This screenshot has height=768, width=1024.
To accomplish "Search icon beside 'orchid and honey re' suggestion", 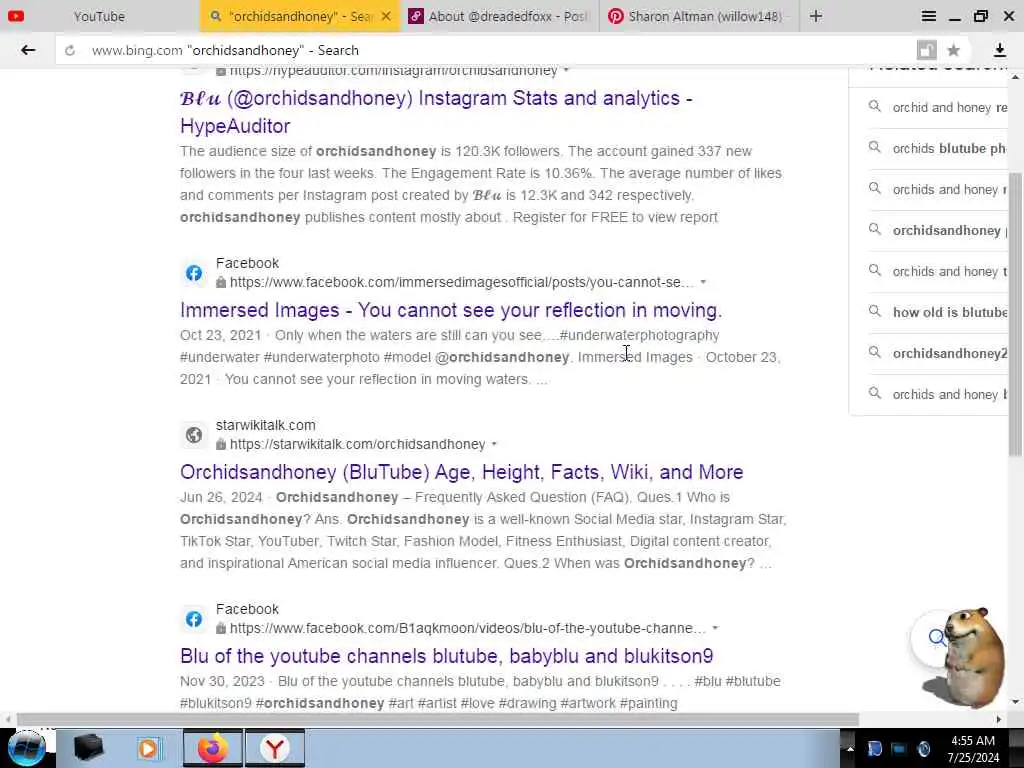I will click(x=874, y=106).
